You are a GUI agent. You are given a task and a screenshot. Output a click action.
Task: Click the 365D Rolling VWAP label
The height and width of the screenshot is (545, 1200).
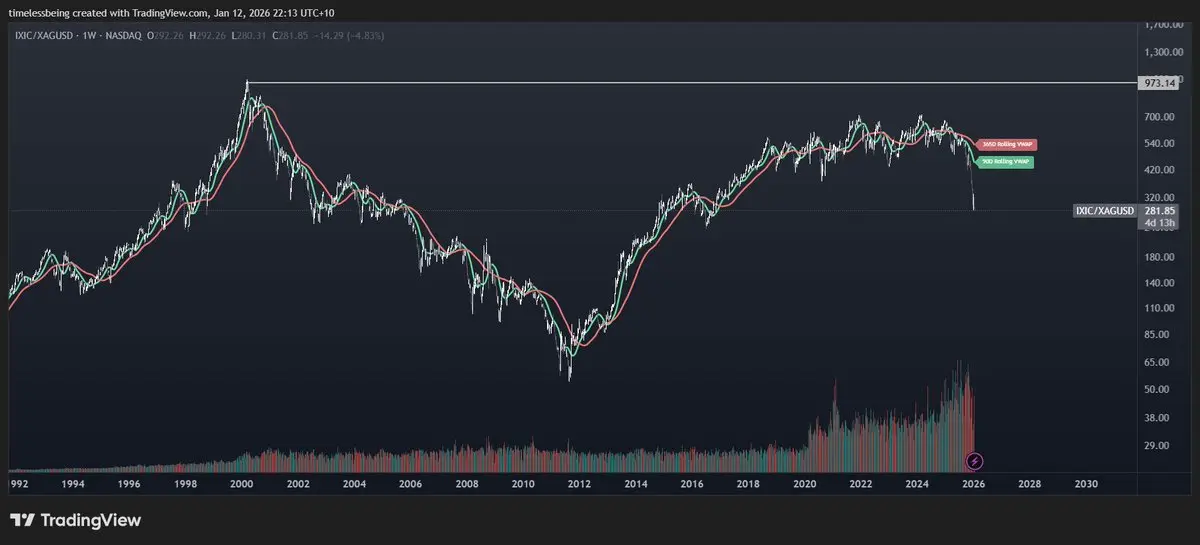pos(1005,144)
